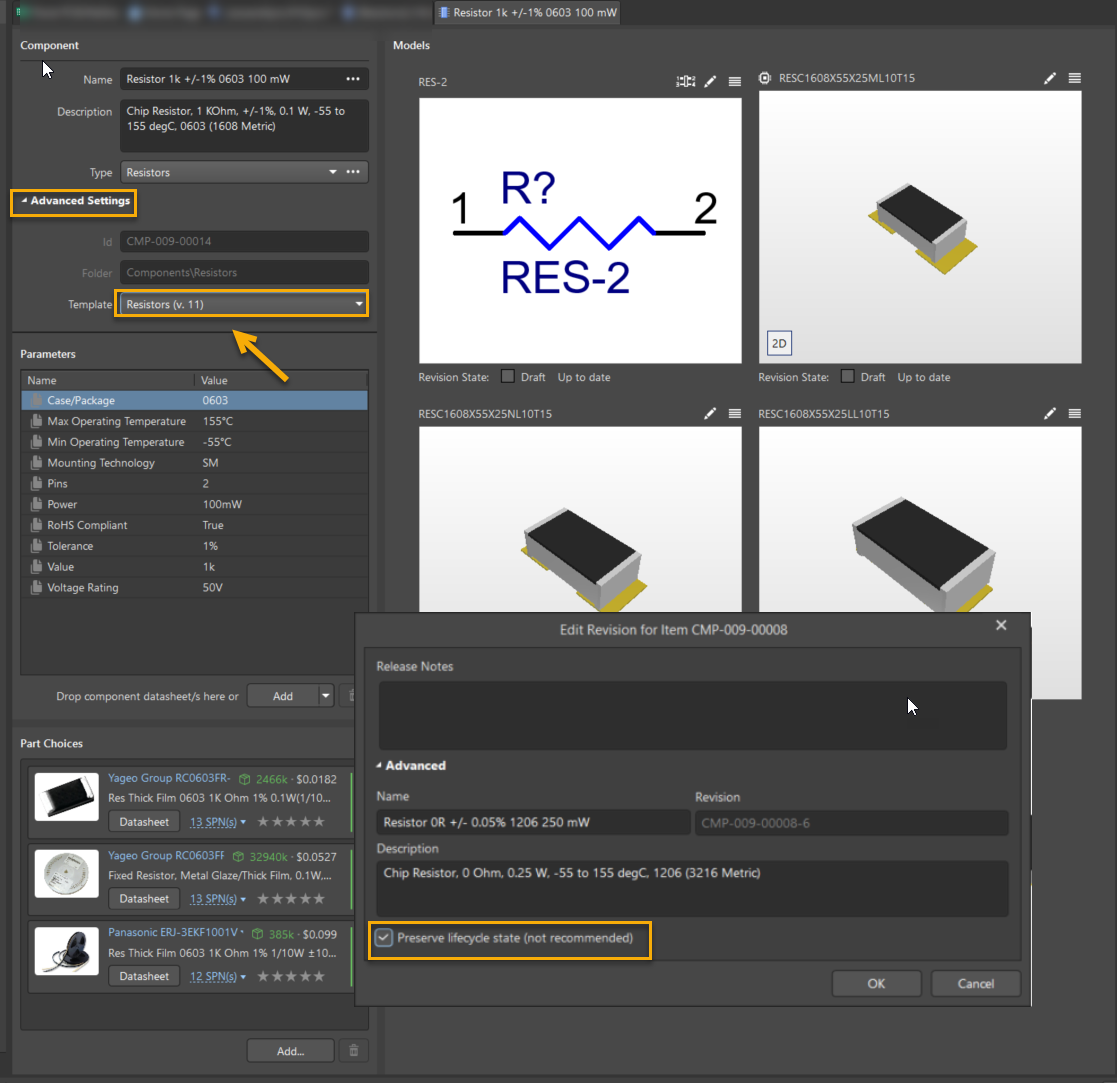Open the Template dropdown showing Resistors (v. 11)
Image resolution: width=1117 pixels, height=1083 pixels.
[358, 303]
